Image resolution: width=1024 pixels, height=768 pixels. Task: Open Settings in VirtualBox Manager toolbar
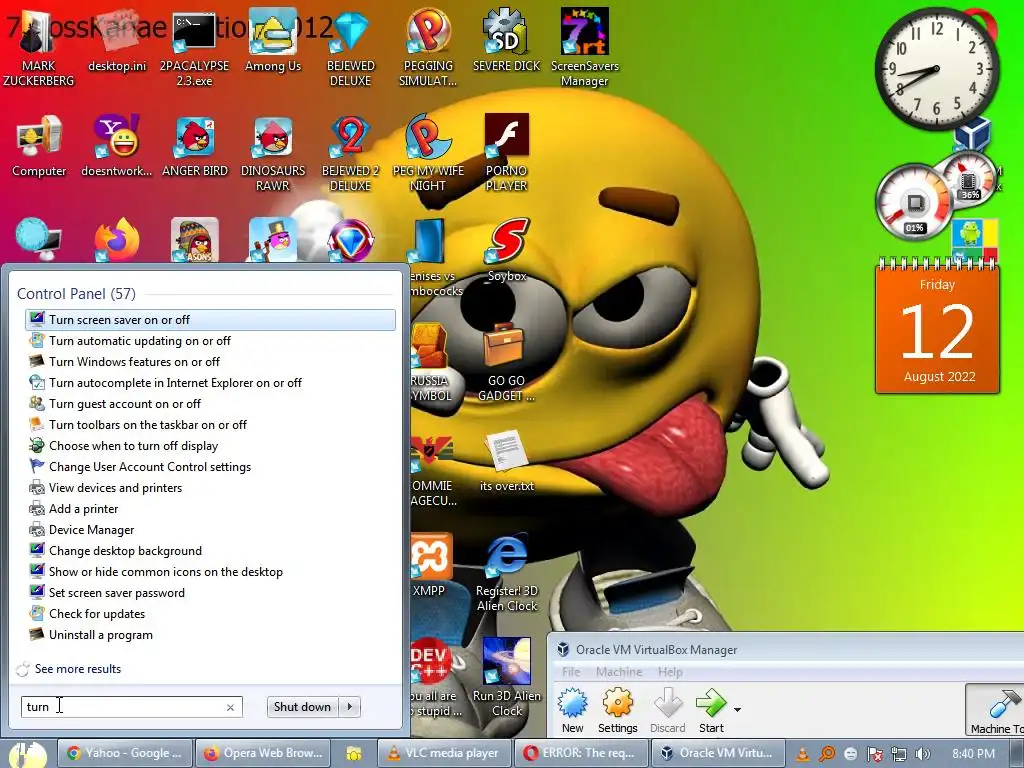(617, 711)
